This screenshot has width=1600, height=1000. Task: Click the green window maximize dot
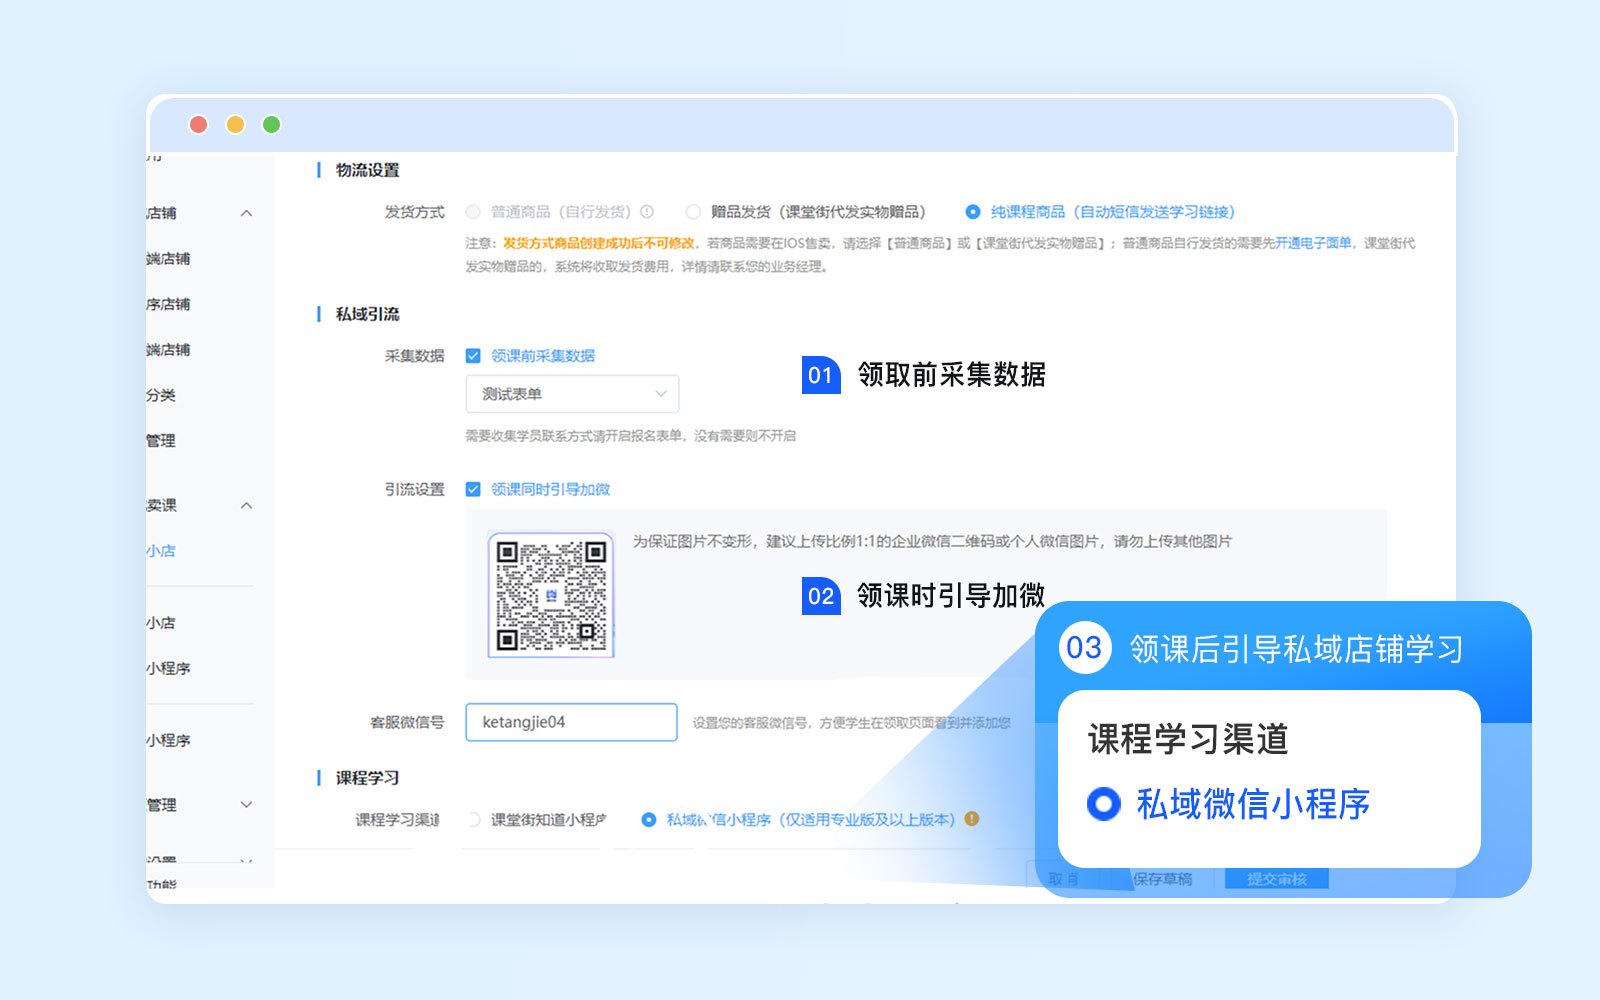[x=271, y=124]
